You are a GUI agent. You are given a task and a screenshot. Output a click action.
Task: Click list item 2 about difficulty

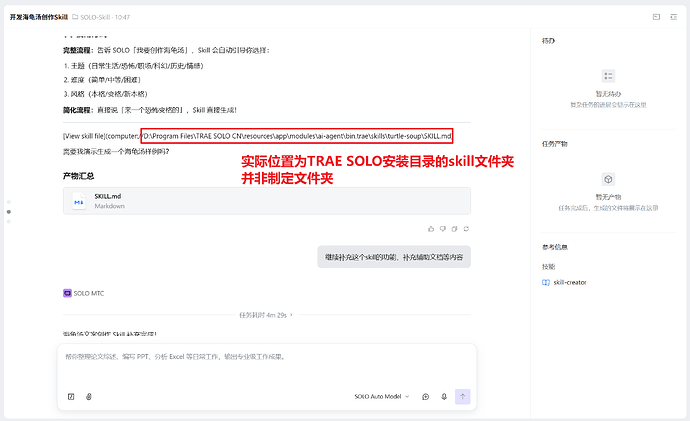[x=102, y=80]
